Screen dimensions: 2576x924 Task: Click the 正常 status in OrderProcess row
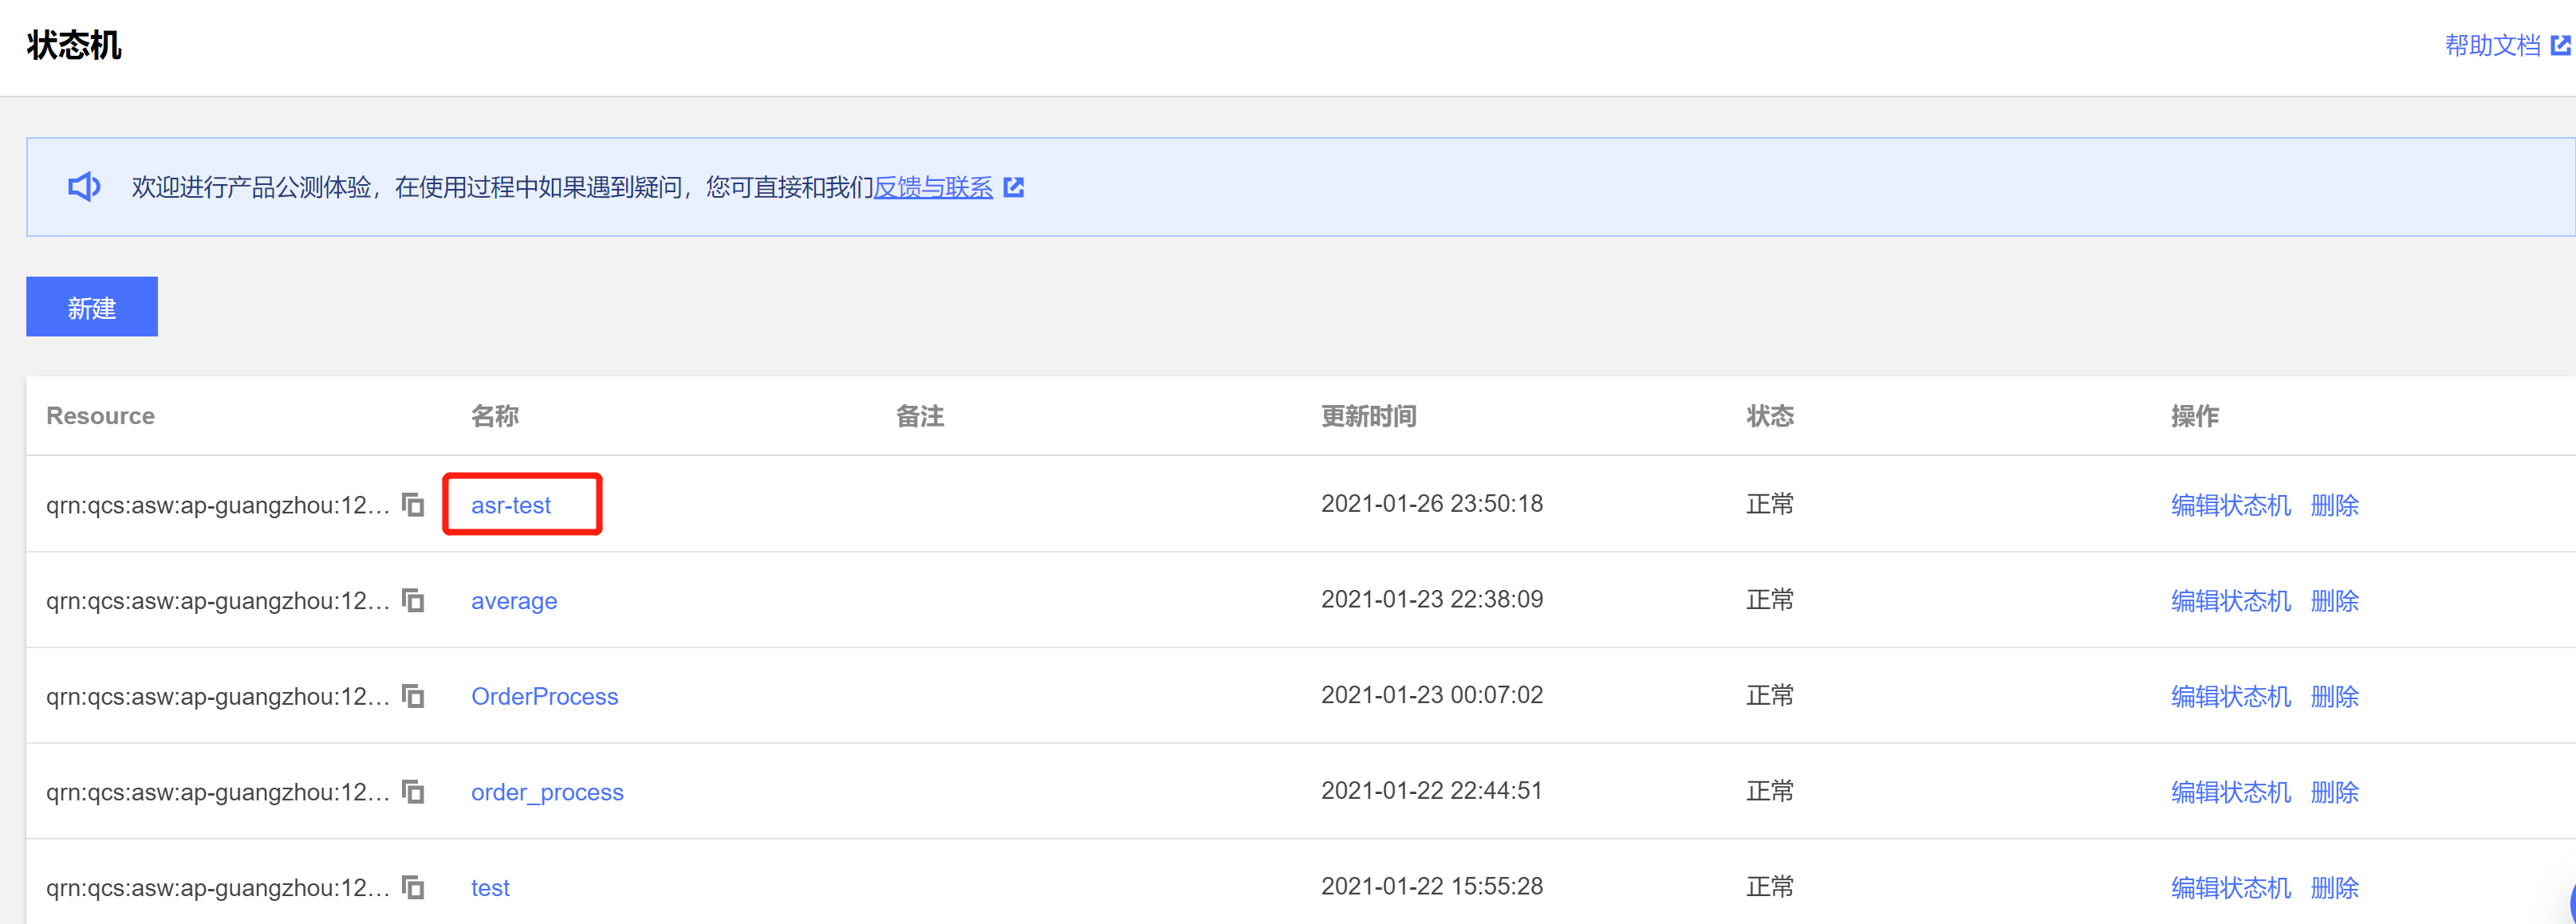pos(1770,695)
